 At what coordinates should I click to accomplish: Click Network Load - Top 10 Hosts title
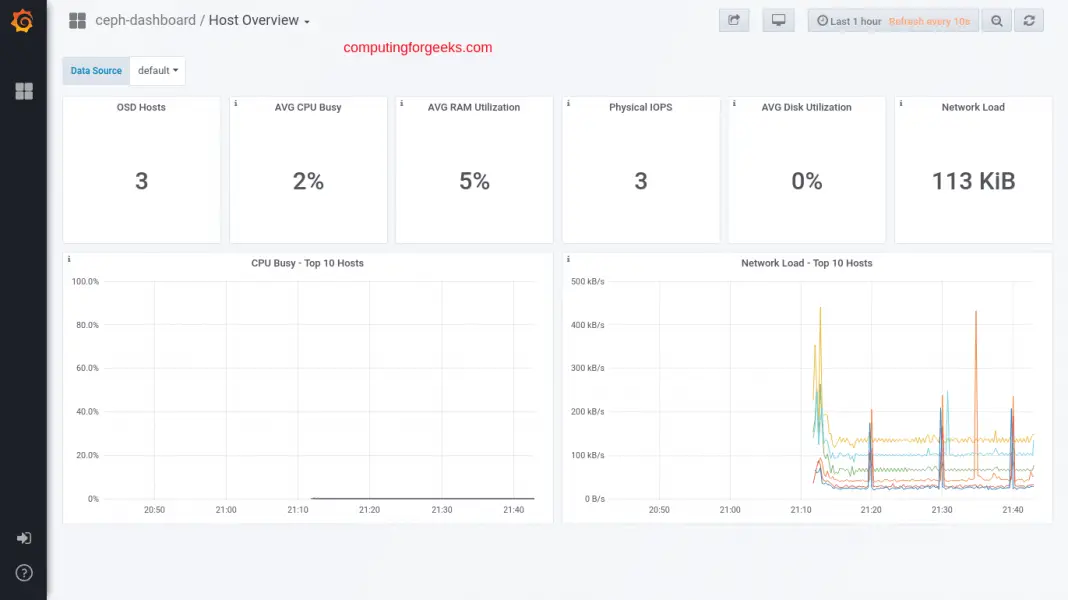(806, 263)
